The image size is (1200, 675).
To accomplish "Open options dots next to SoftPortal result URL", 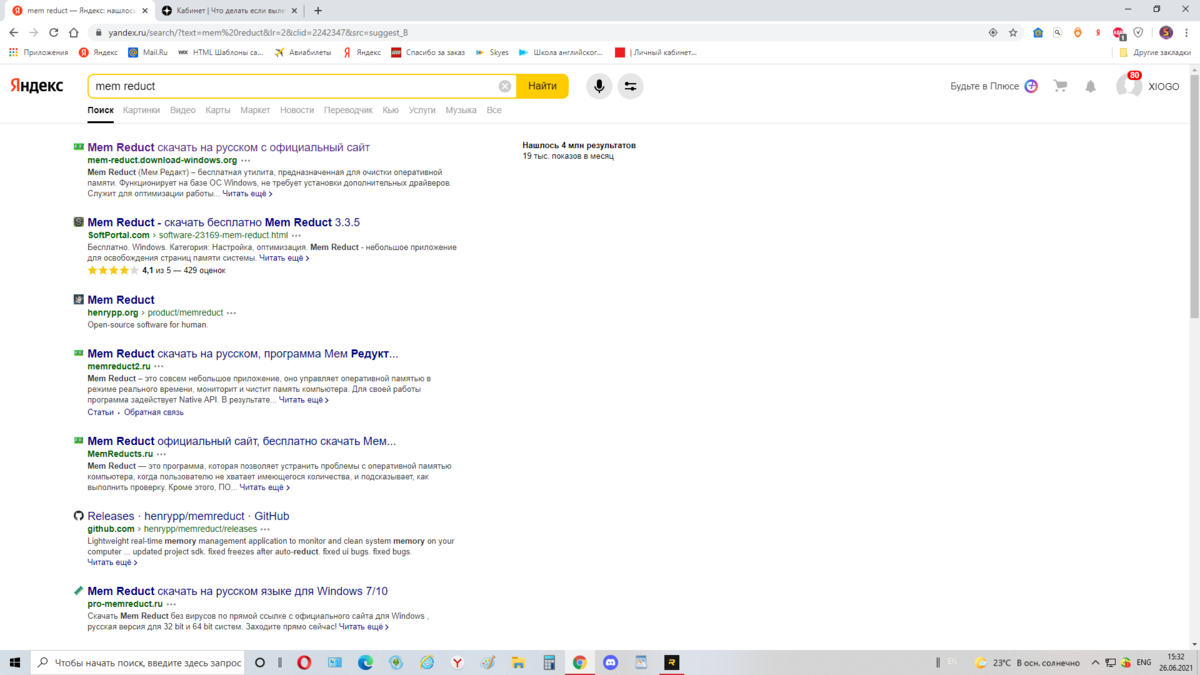I will click(x=296, y=236).
